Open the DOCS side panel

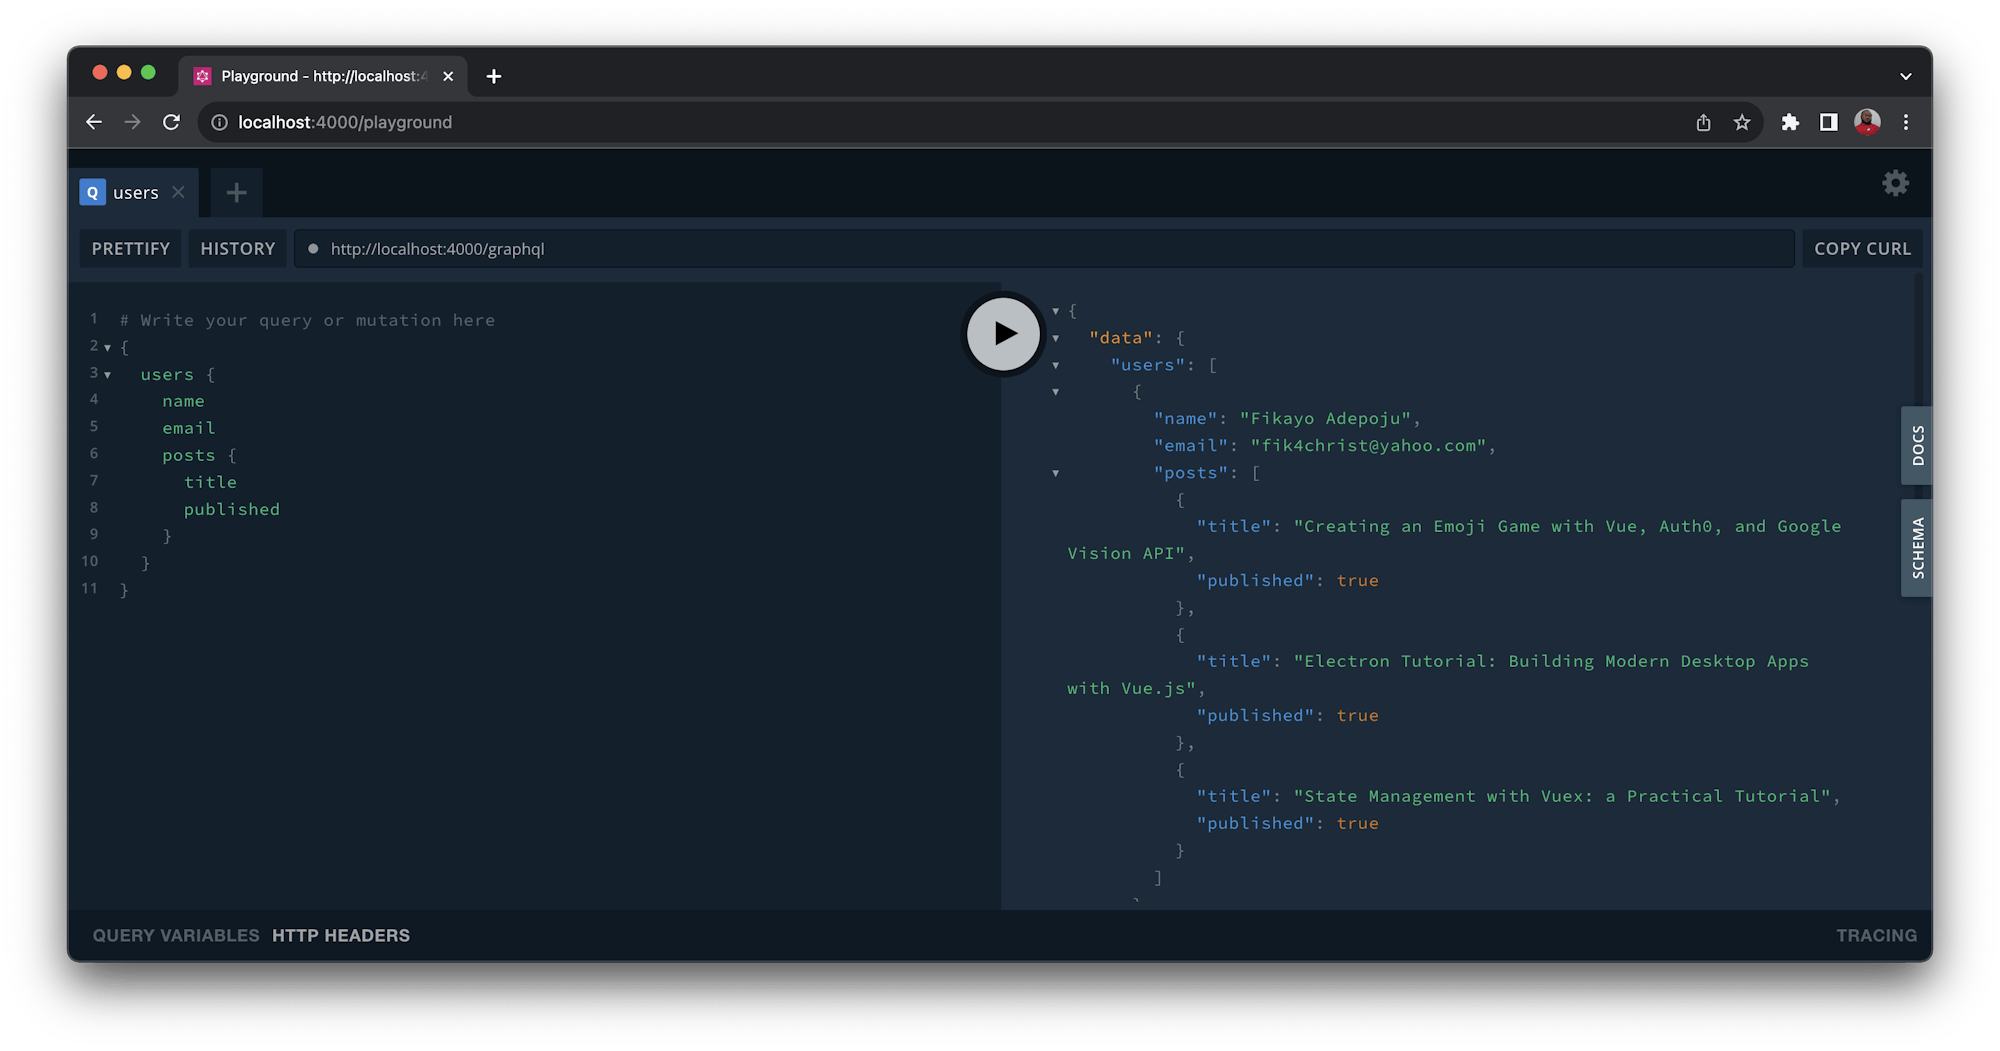[1916, 446]
